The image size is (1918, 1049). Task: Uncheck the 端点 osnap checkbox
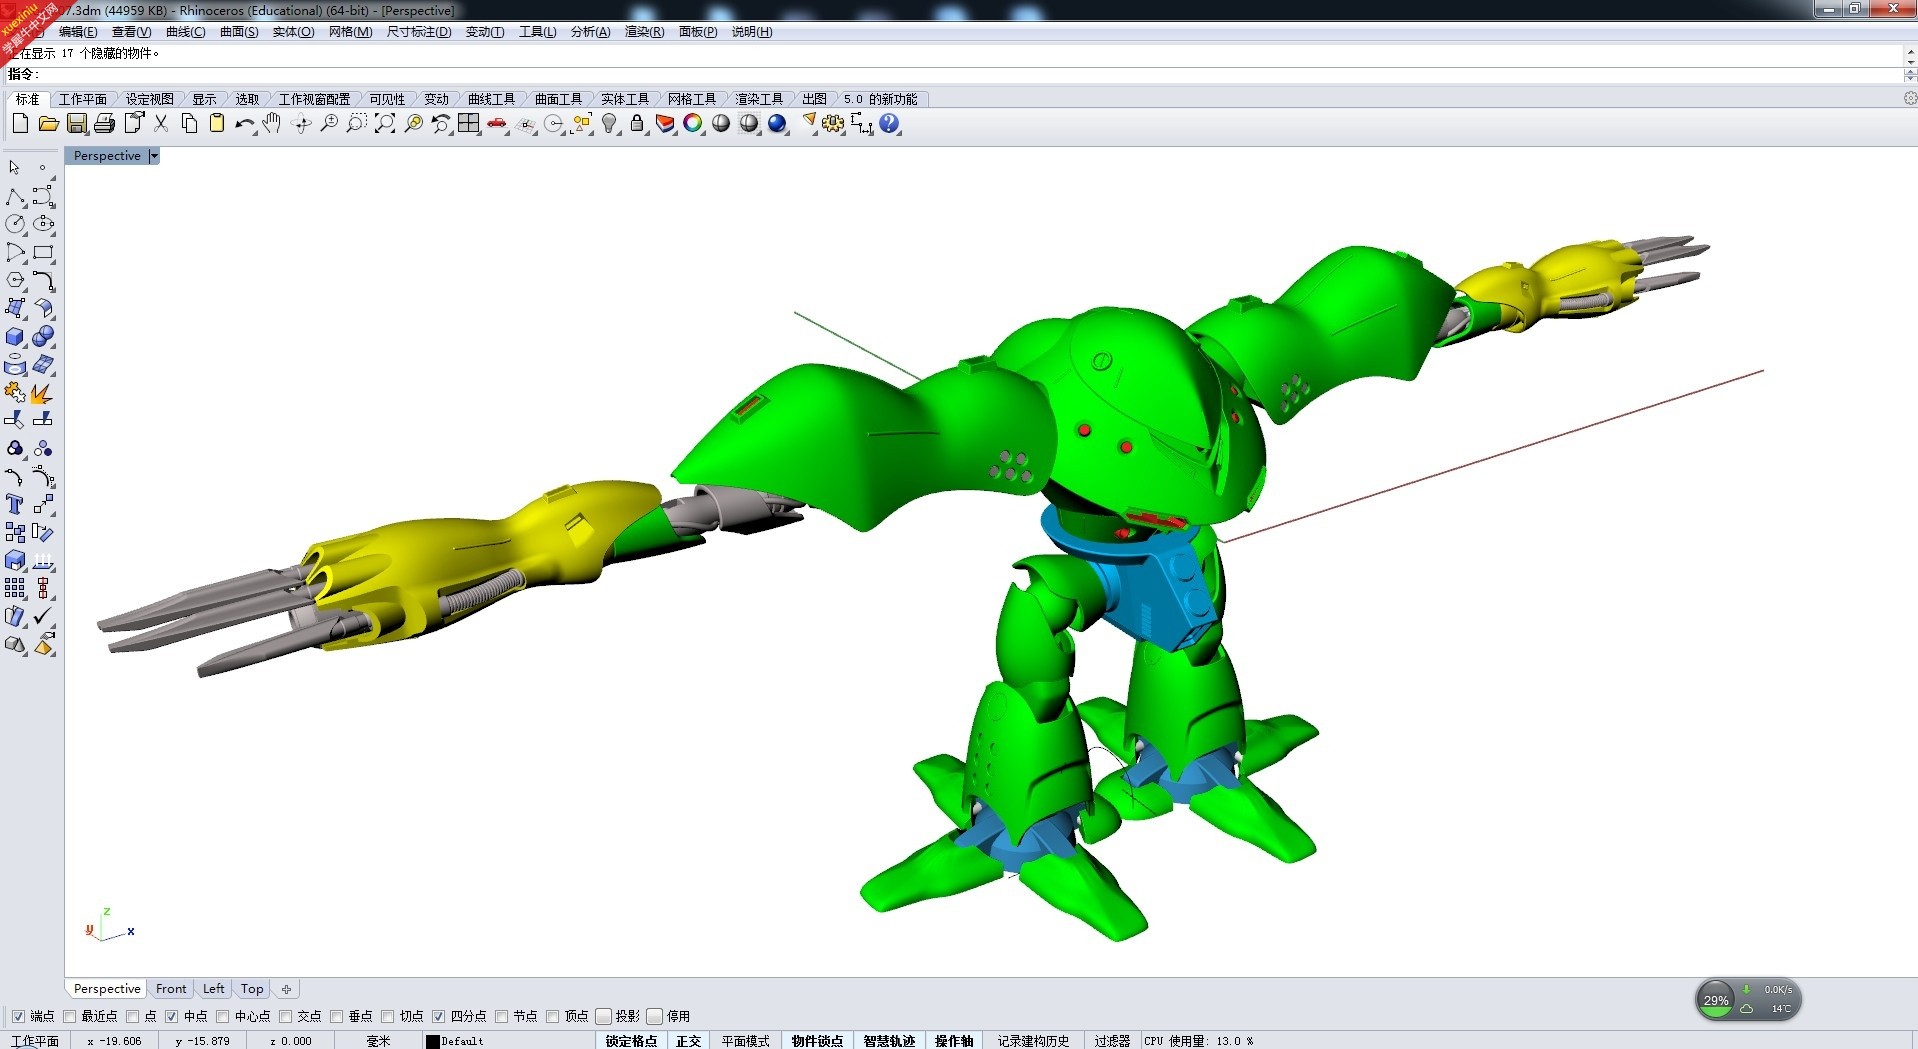point(18,1016)
